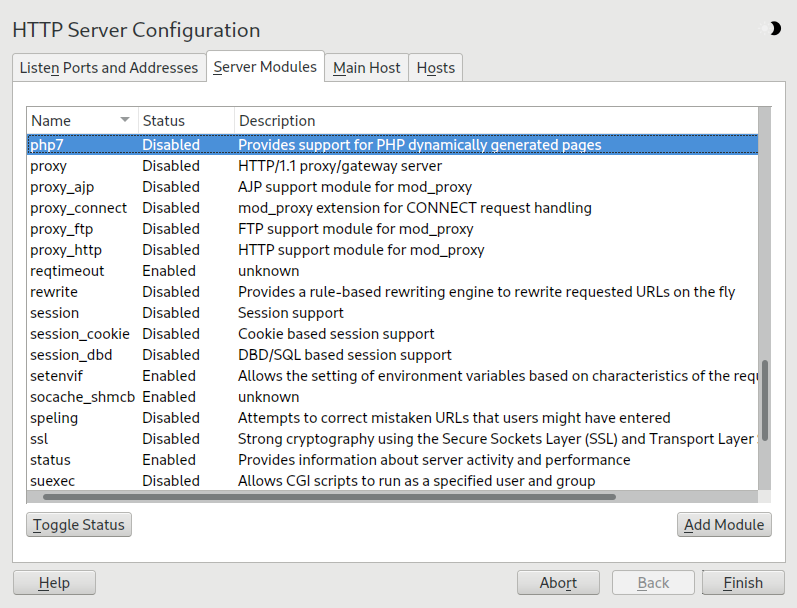Image resolution: width=797 pixels, height=608 pixels.
Task: Select the status module row
Action: [x=50, y=460]
